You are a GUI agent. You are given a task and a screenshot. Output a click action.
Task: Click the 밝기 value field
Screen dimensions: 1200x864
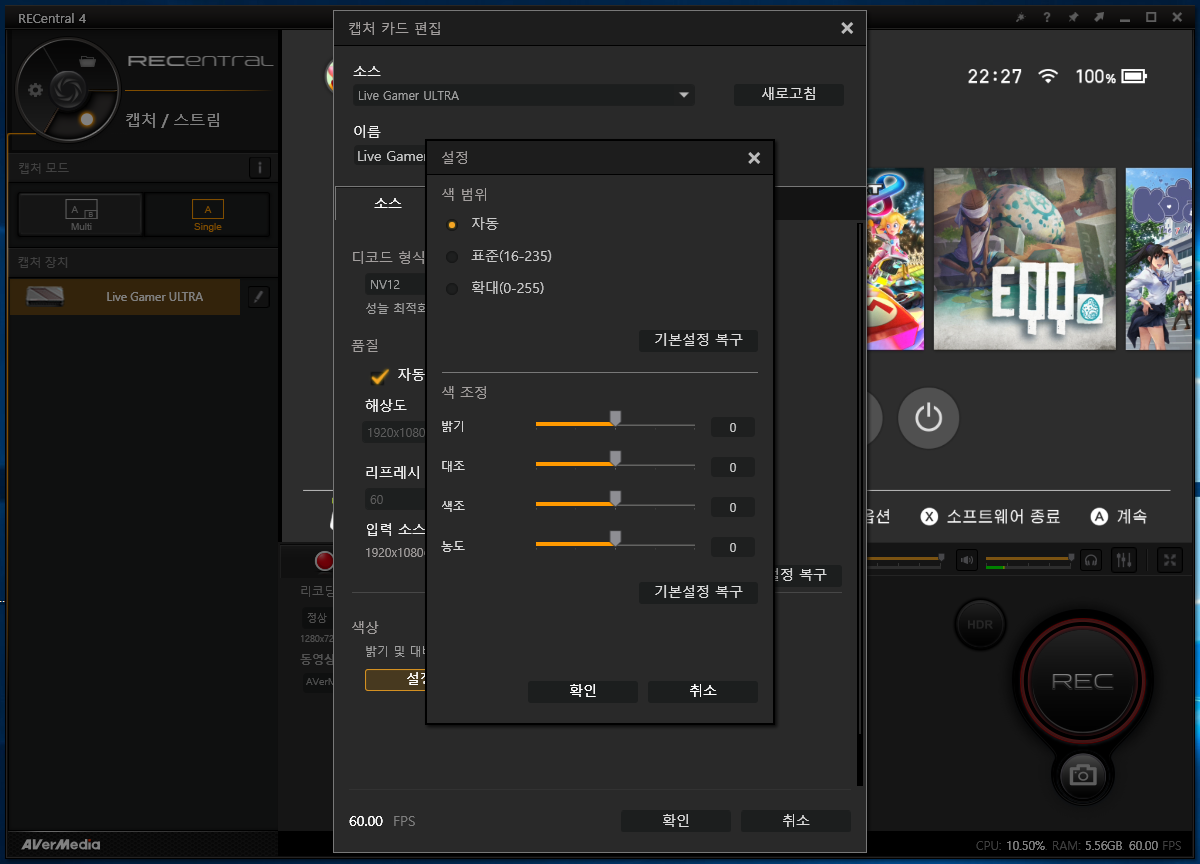pyautogui.click(x=733, y=427)
